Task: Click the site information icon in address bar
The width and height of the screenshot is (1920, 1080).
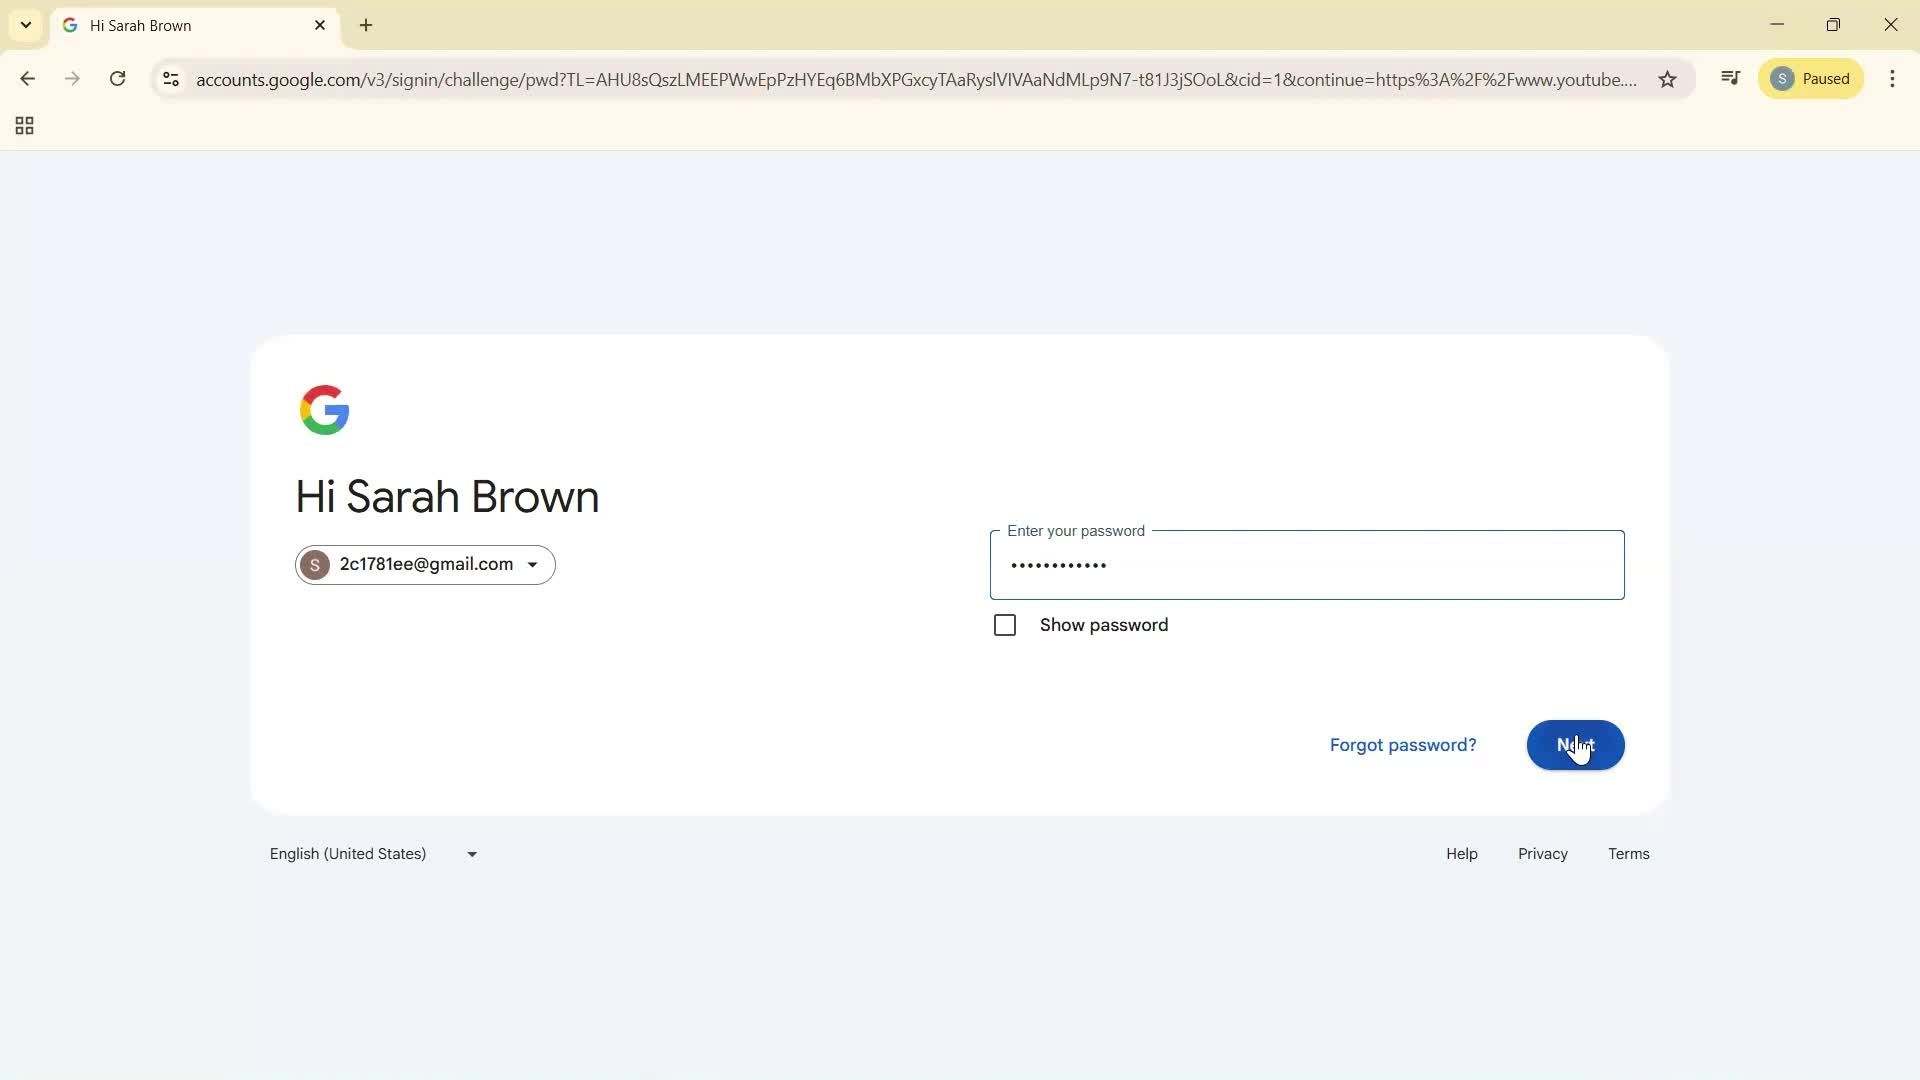Action: pos(171,80)
